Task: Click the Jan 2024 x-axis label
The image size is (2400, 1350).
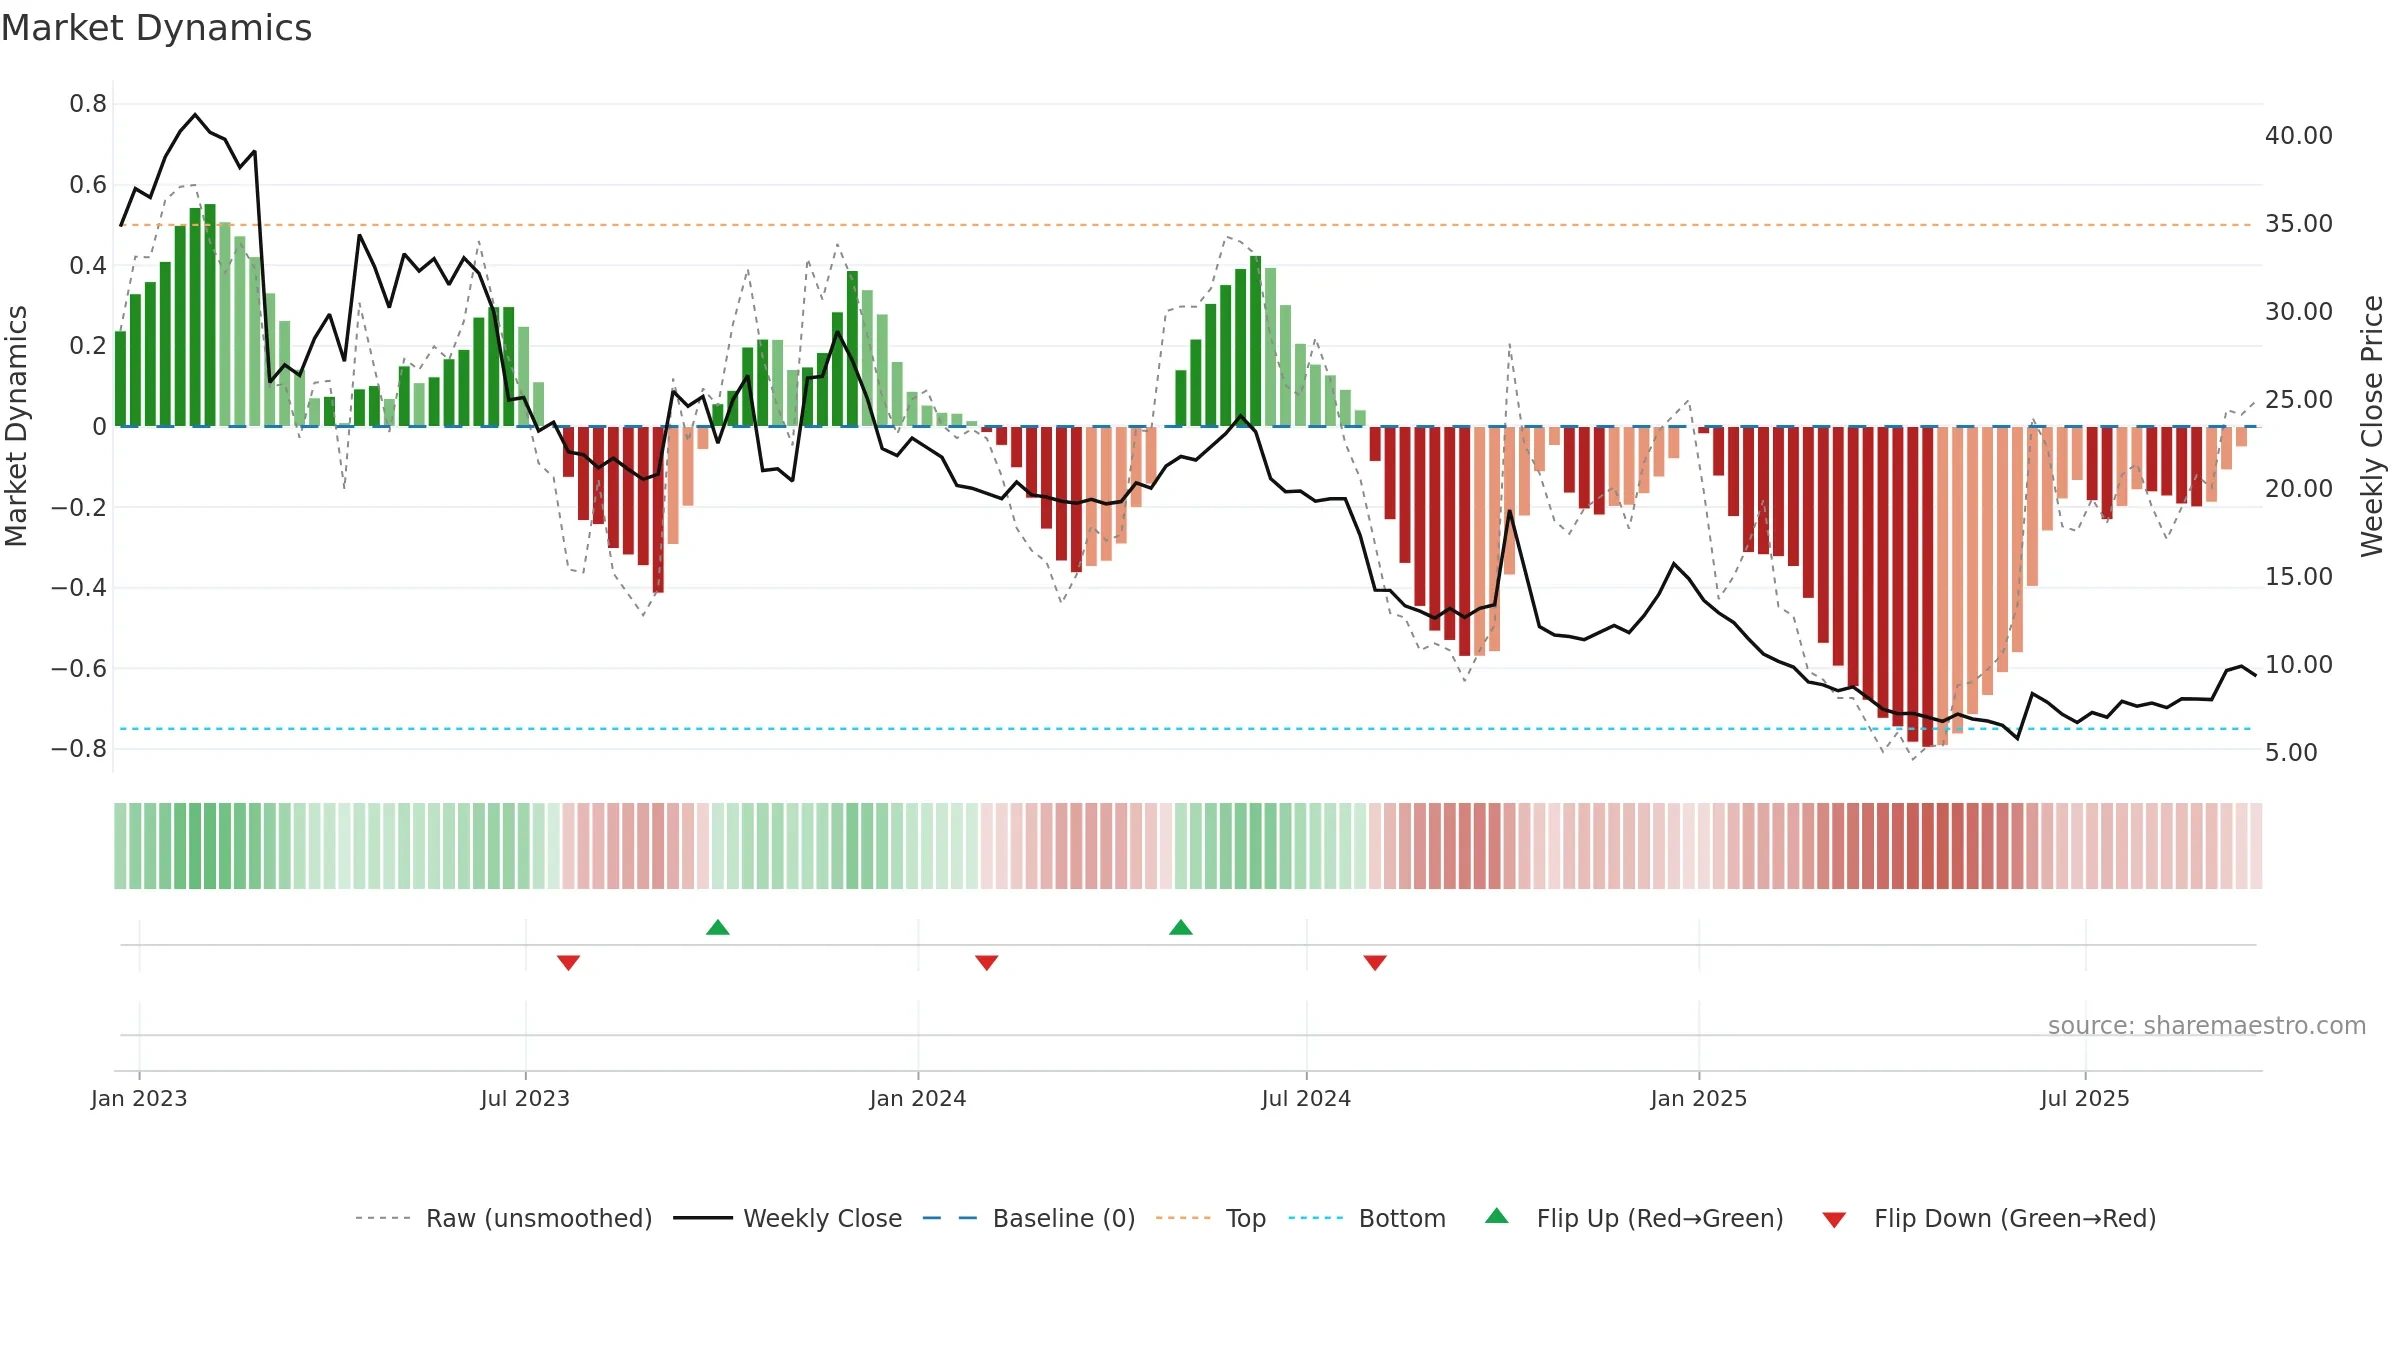Action: click(918, 1098)
